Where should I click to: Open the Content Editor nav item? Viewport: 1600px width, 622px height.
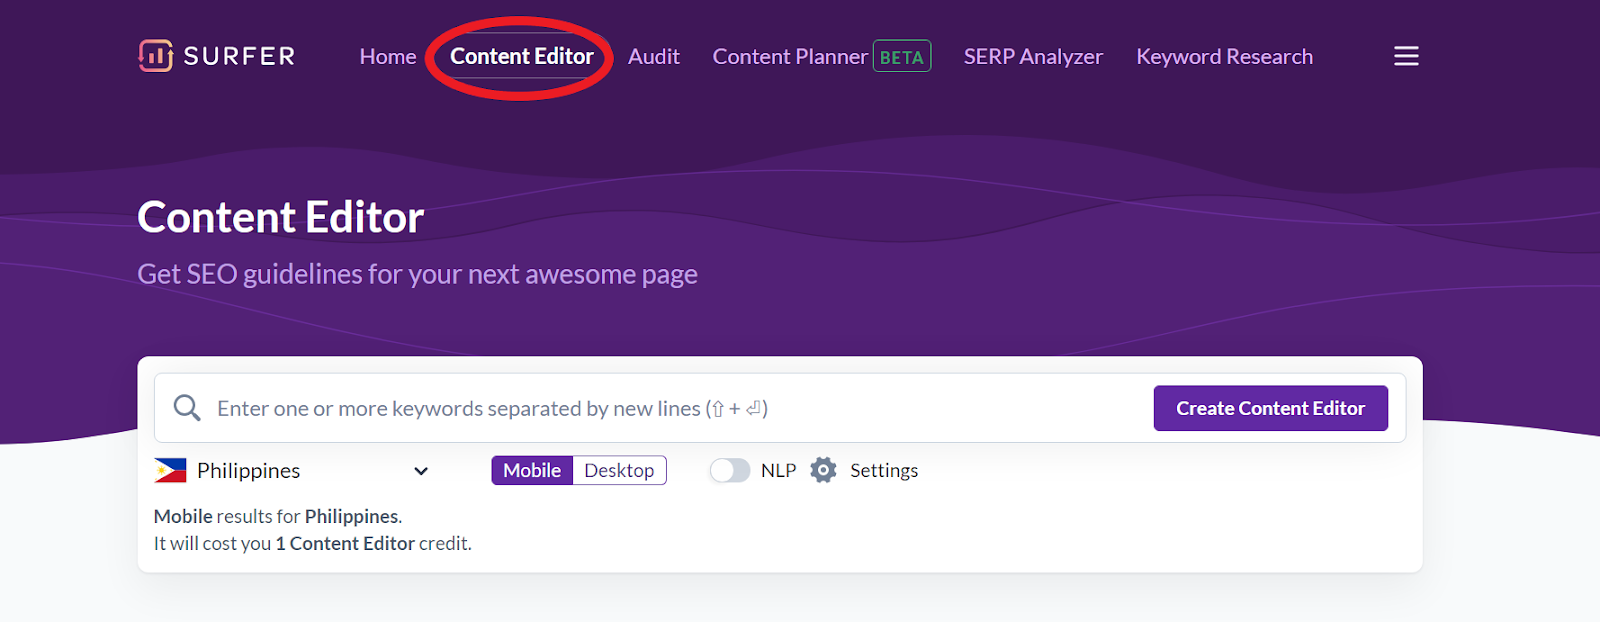coord(522,57)
